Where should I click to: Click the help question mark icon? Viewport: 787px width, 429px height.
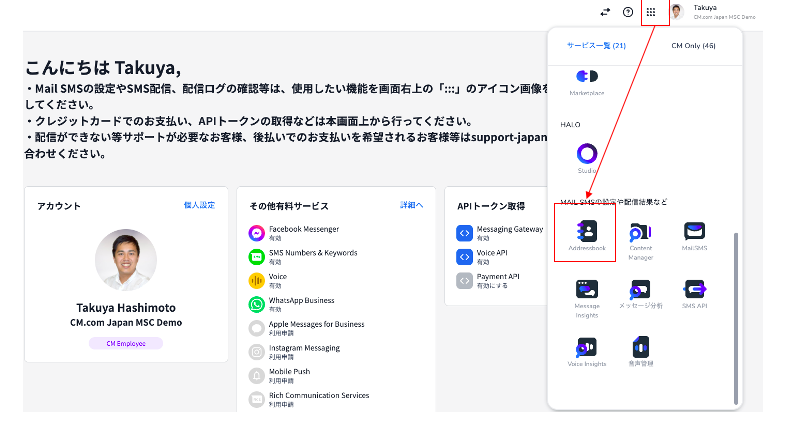coord(628,12)
